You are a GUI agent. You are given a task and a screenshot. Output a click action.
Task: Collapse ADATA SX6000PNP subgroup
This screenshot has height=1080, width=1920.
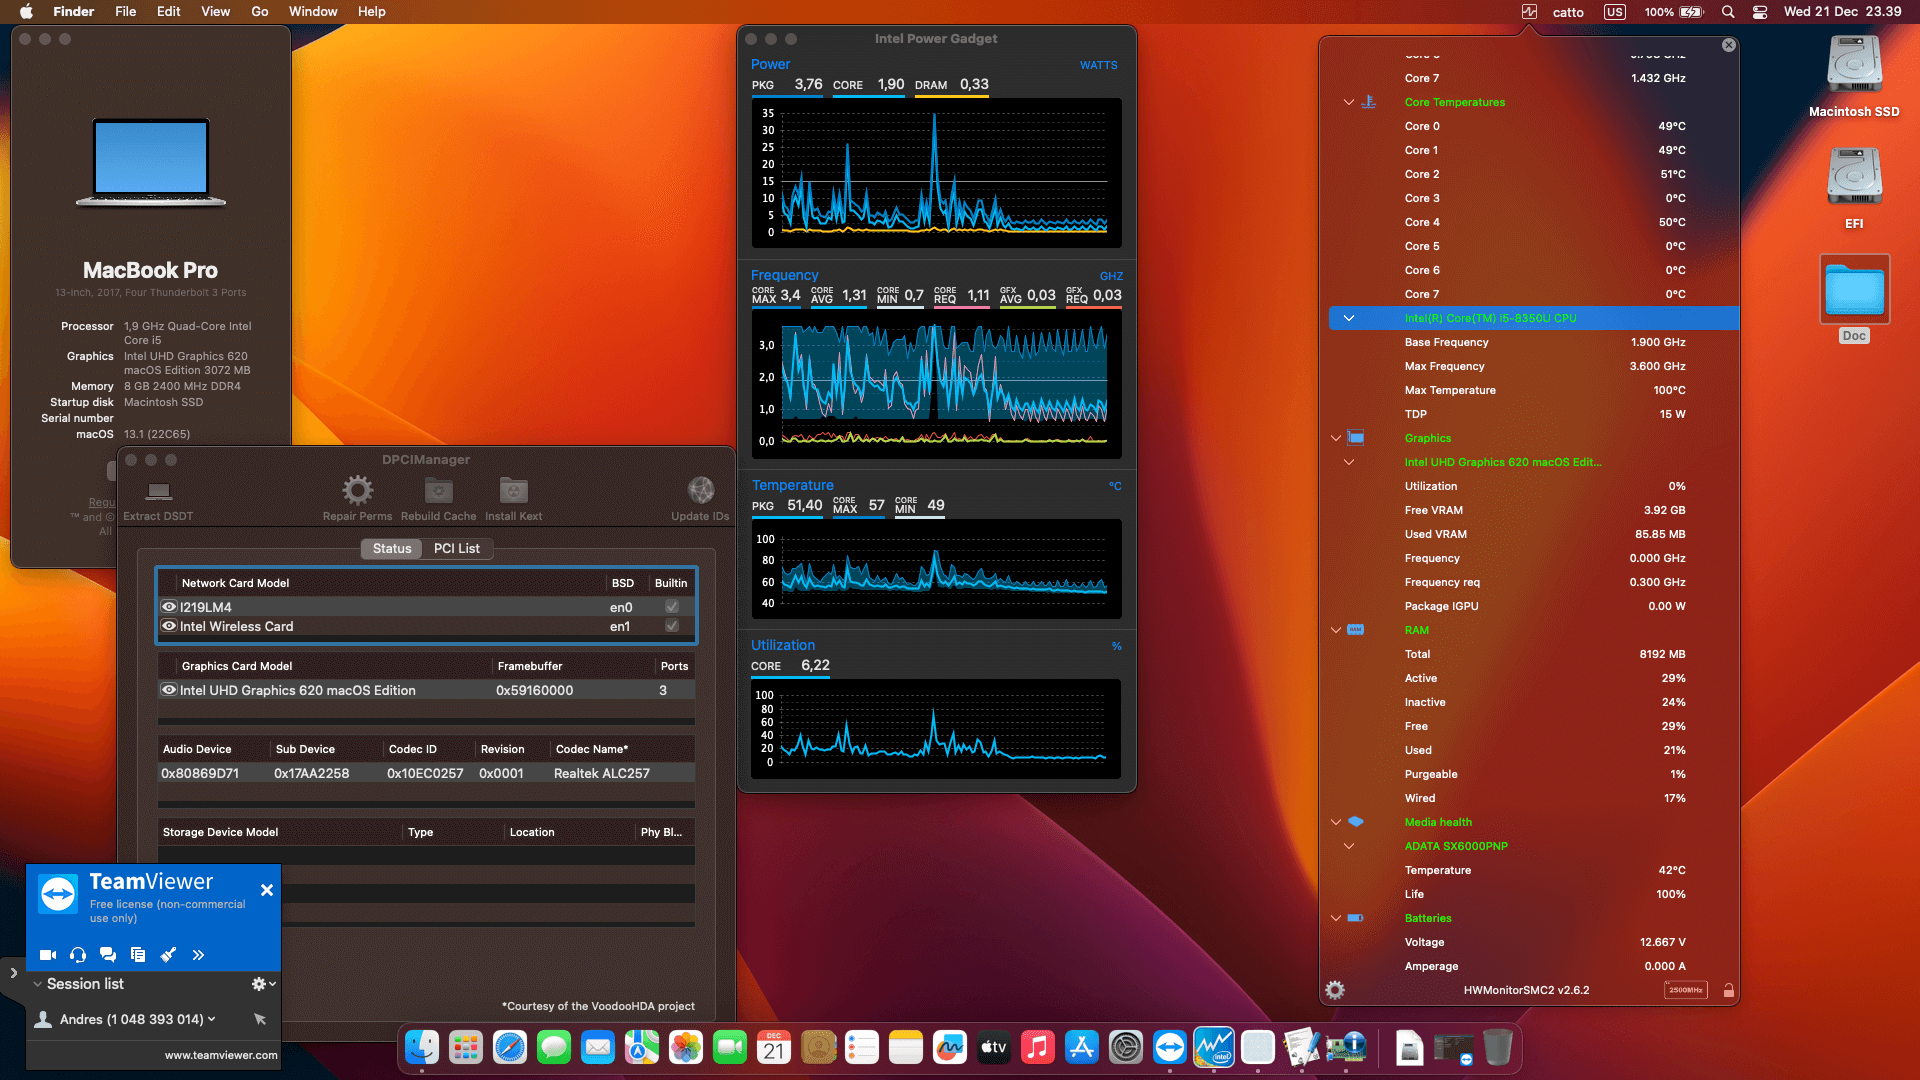click(x=1348, y=846)
